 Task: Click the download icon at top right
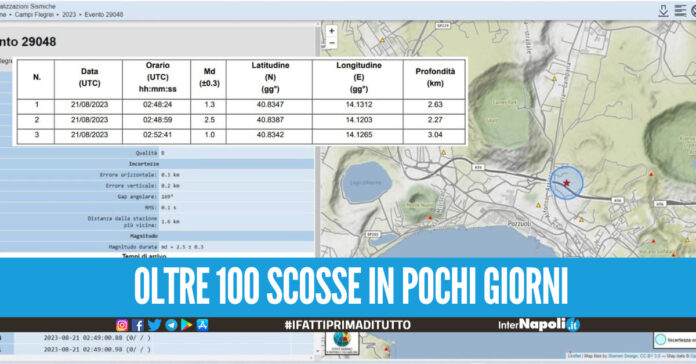click(x=663, y=11)
